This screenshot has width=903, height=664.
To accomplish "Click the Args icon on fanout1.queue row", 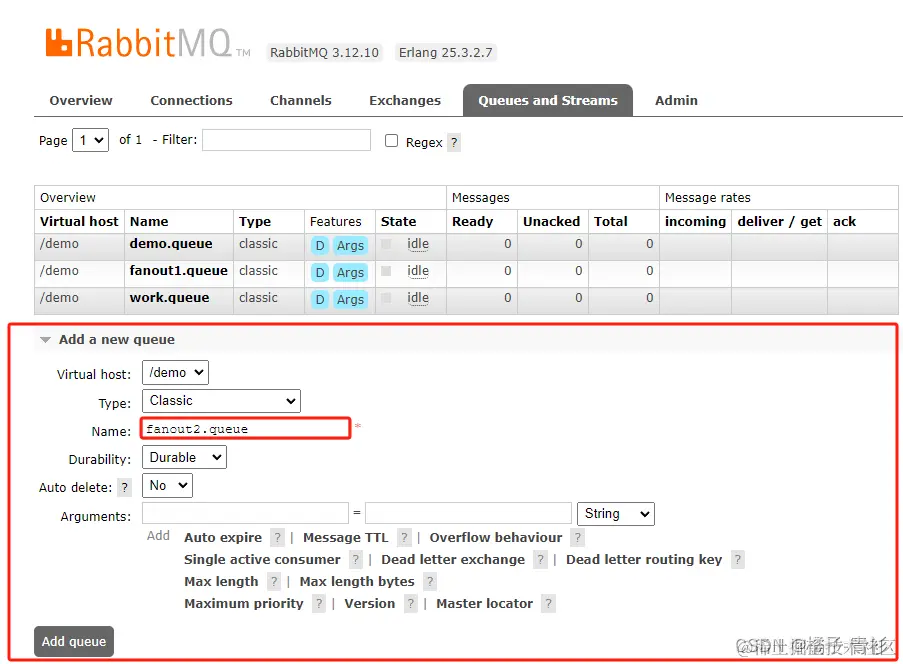I will click(x=350, y=271).
